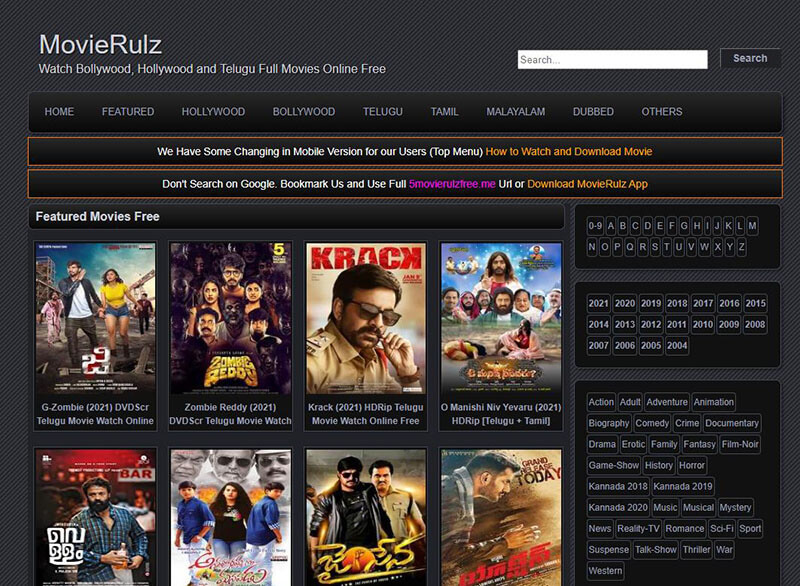
Task: Filter movies starting with letter N
Action: (592, 247)
